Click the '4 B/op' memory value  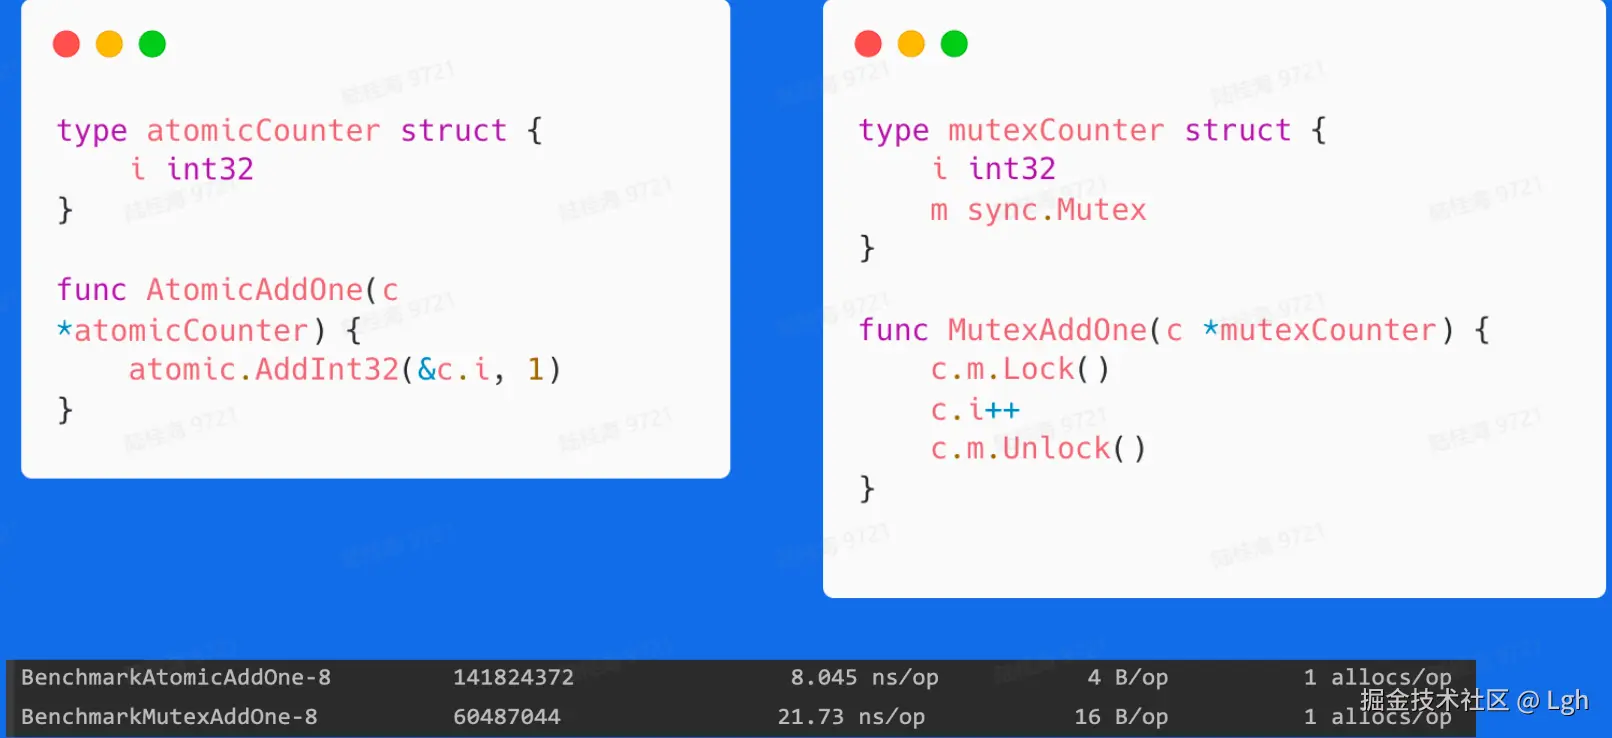[1128, 678]
